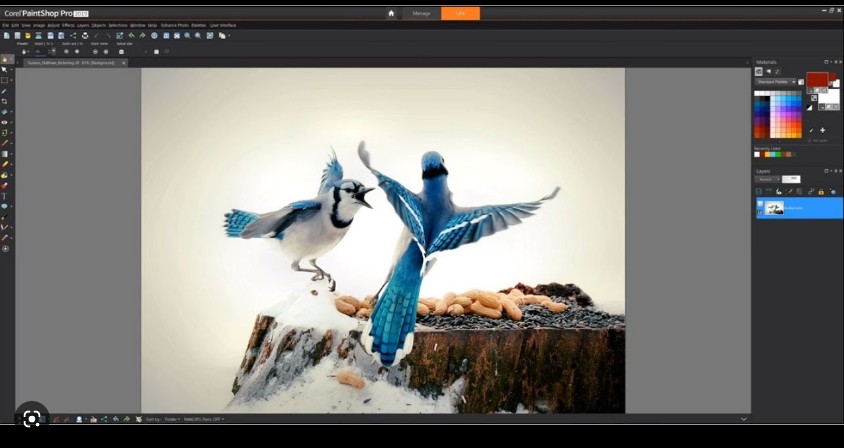
Task: Switch to the Manage tab
Action: tap(421, 13)
